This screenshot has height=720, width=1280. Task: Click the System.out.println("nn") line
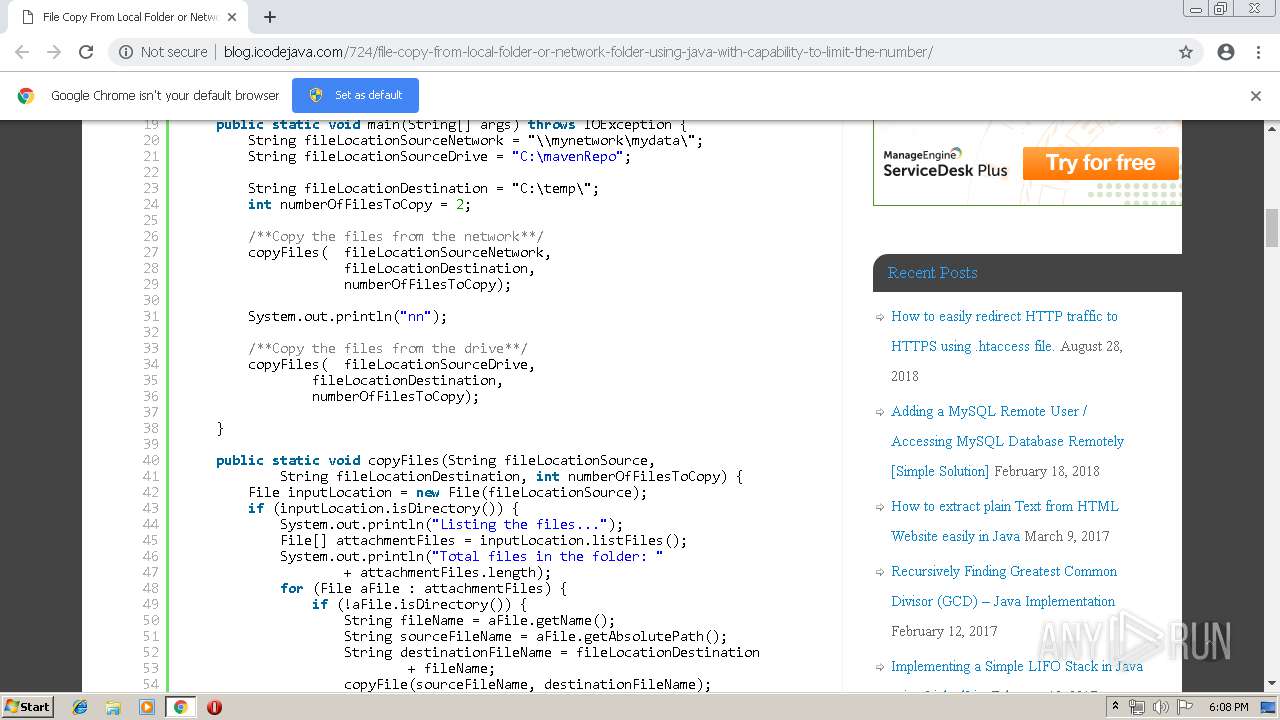coord(347,316)
